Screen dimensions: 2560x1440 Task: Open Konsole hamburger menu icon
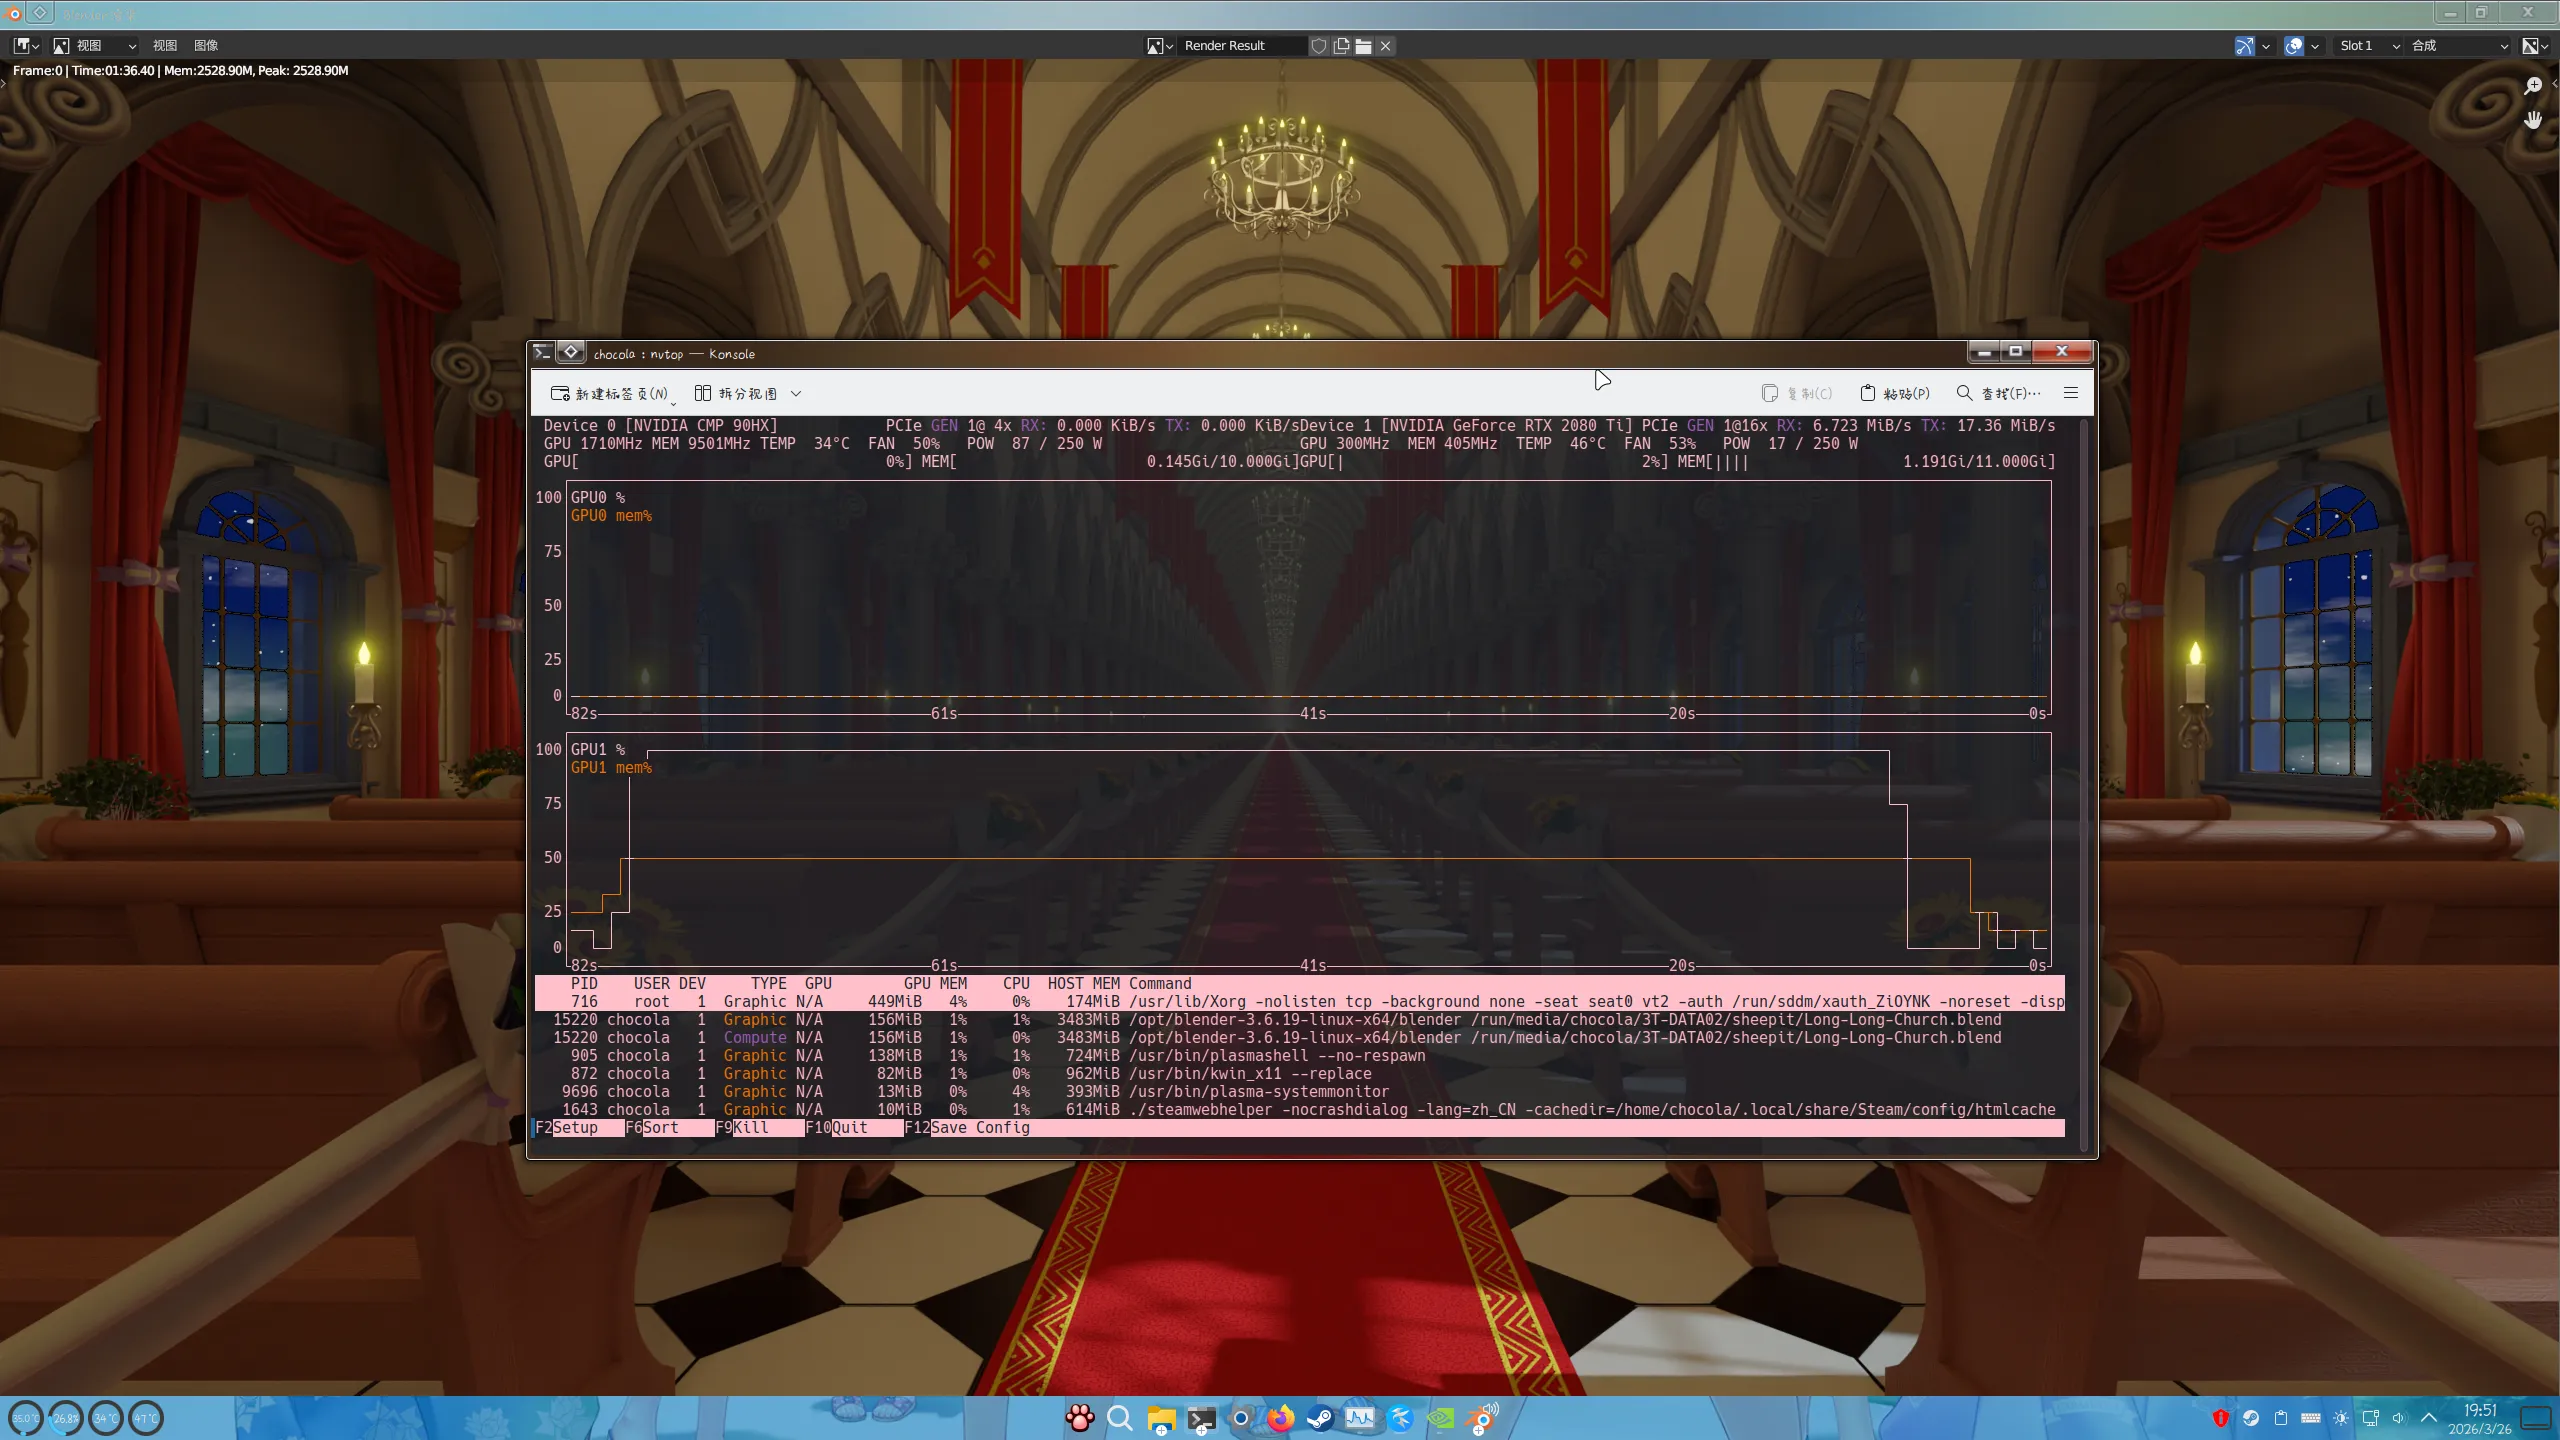(x=2071, y=393)
